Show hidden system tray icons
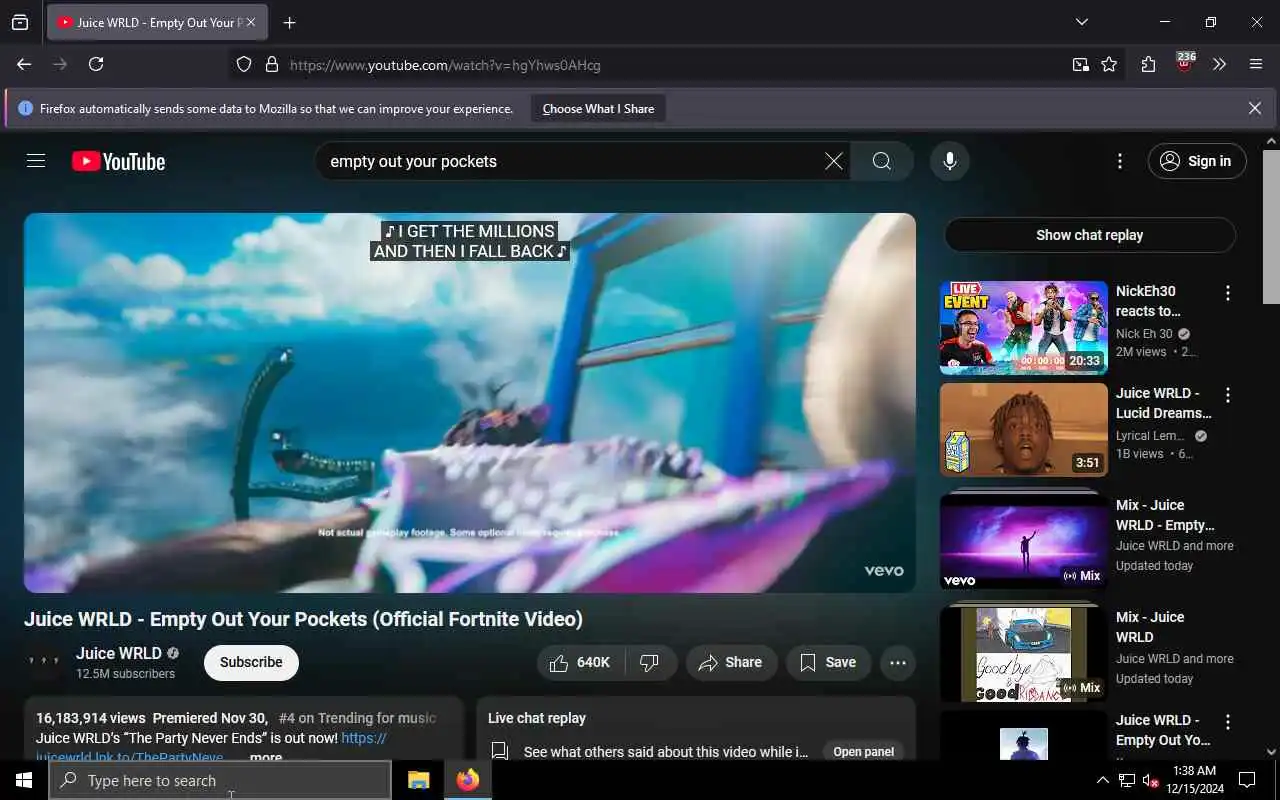The height and width of the screenshot is (800, 1280). click(1102, 780)
